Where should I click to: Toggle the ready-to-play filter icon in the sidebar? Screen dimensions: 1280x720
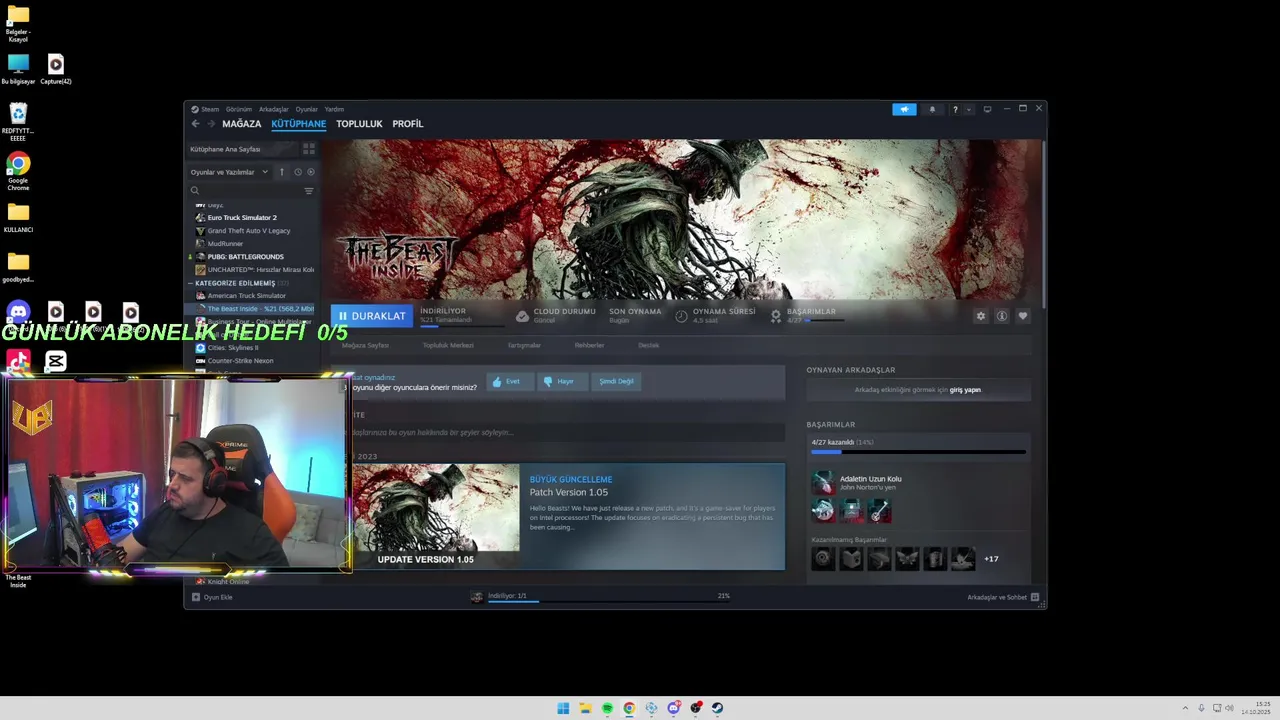tap(311, 172)
